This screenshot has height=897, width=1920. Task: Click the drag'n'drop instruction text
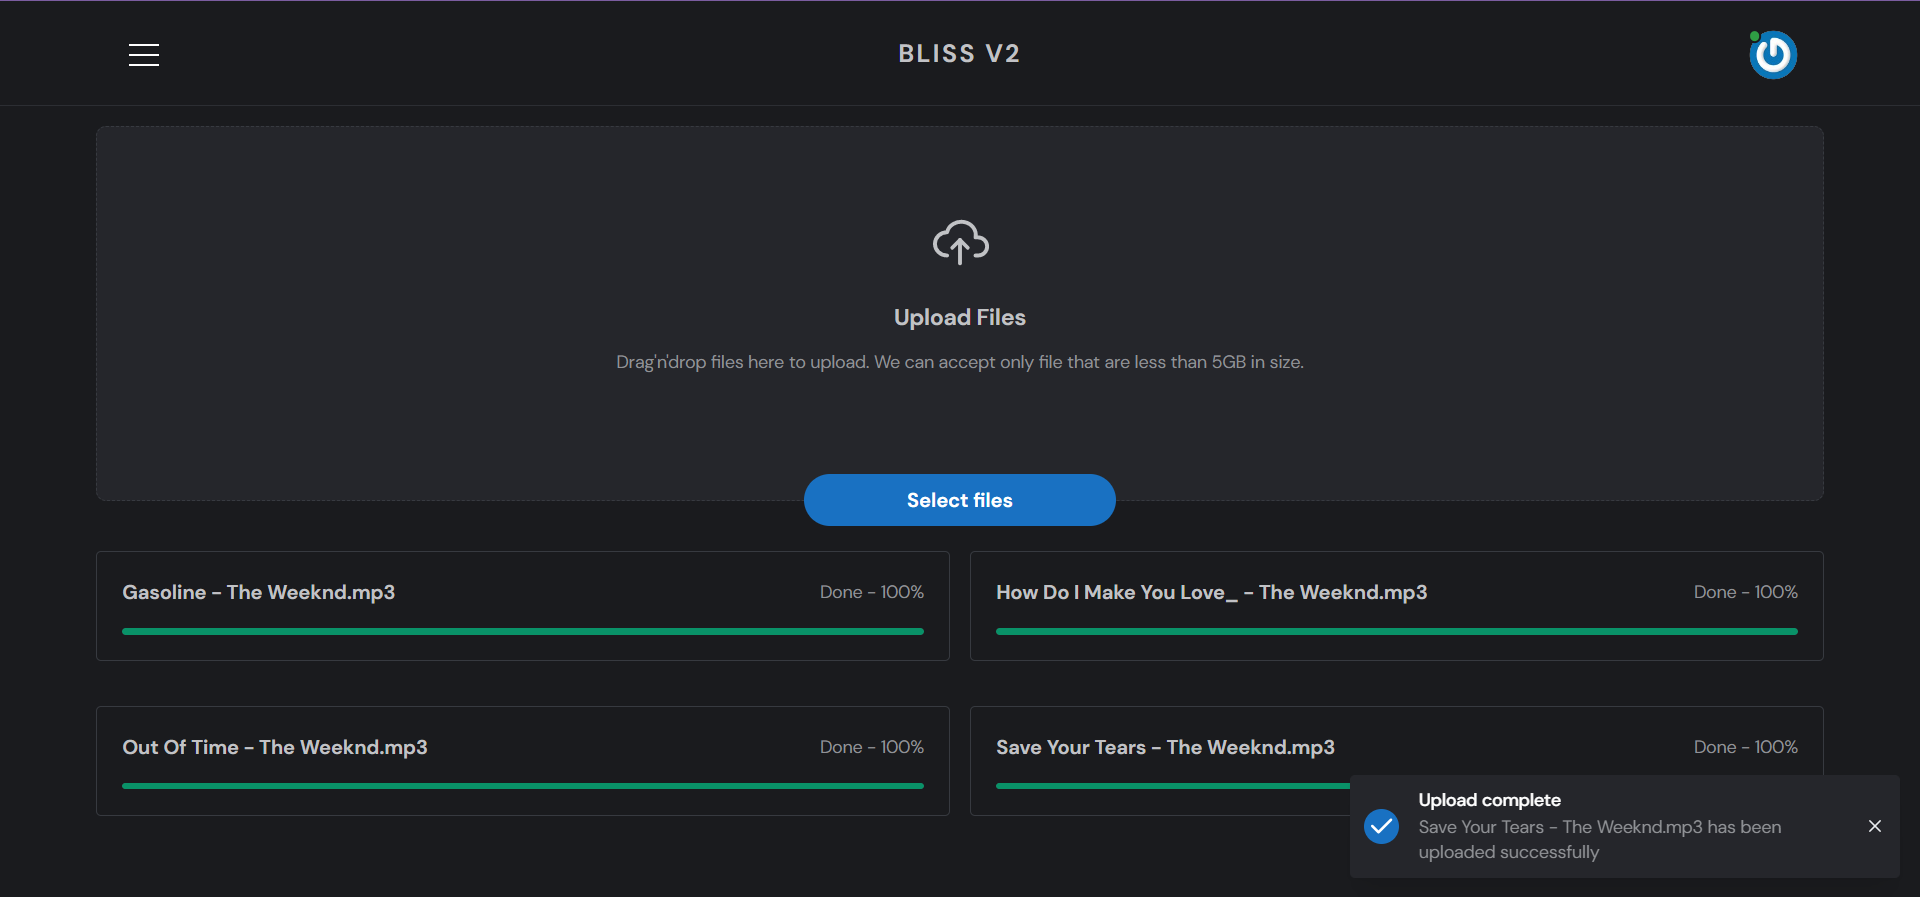pyautogui.click(x=959, y=362)
